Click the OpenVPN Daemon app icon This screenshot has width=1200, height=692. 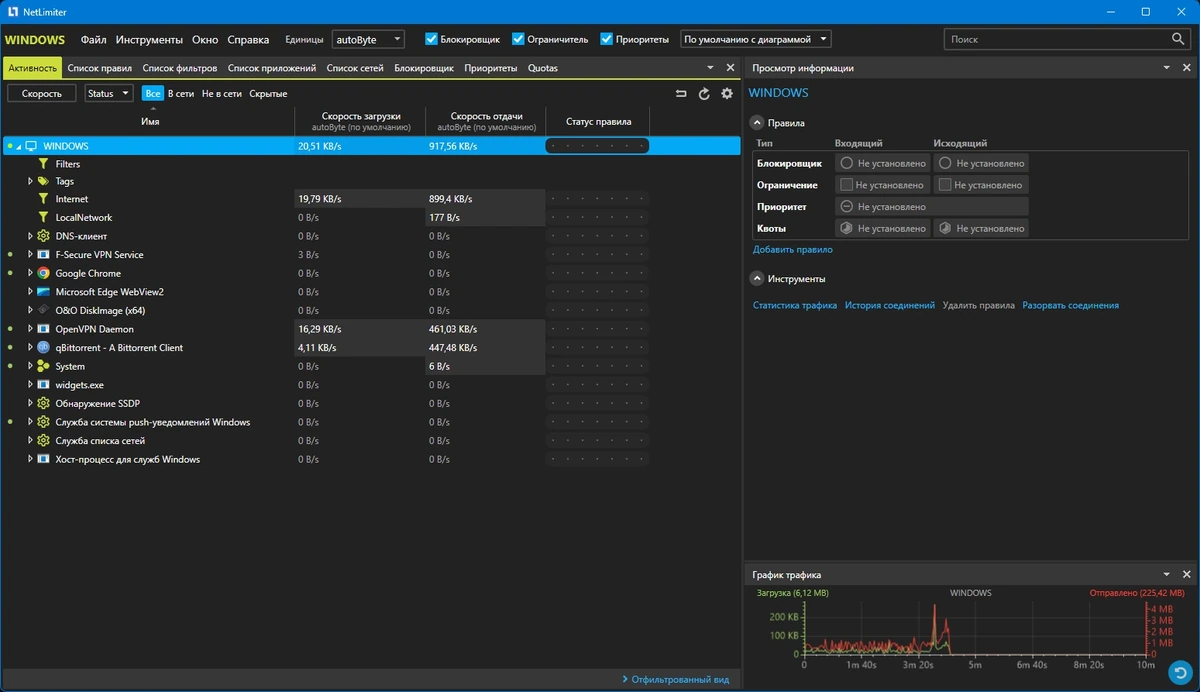point(43,329)
